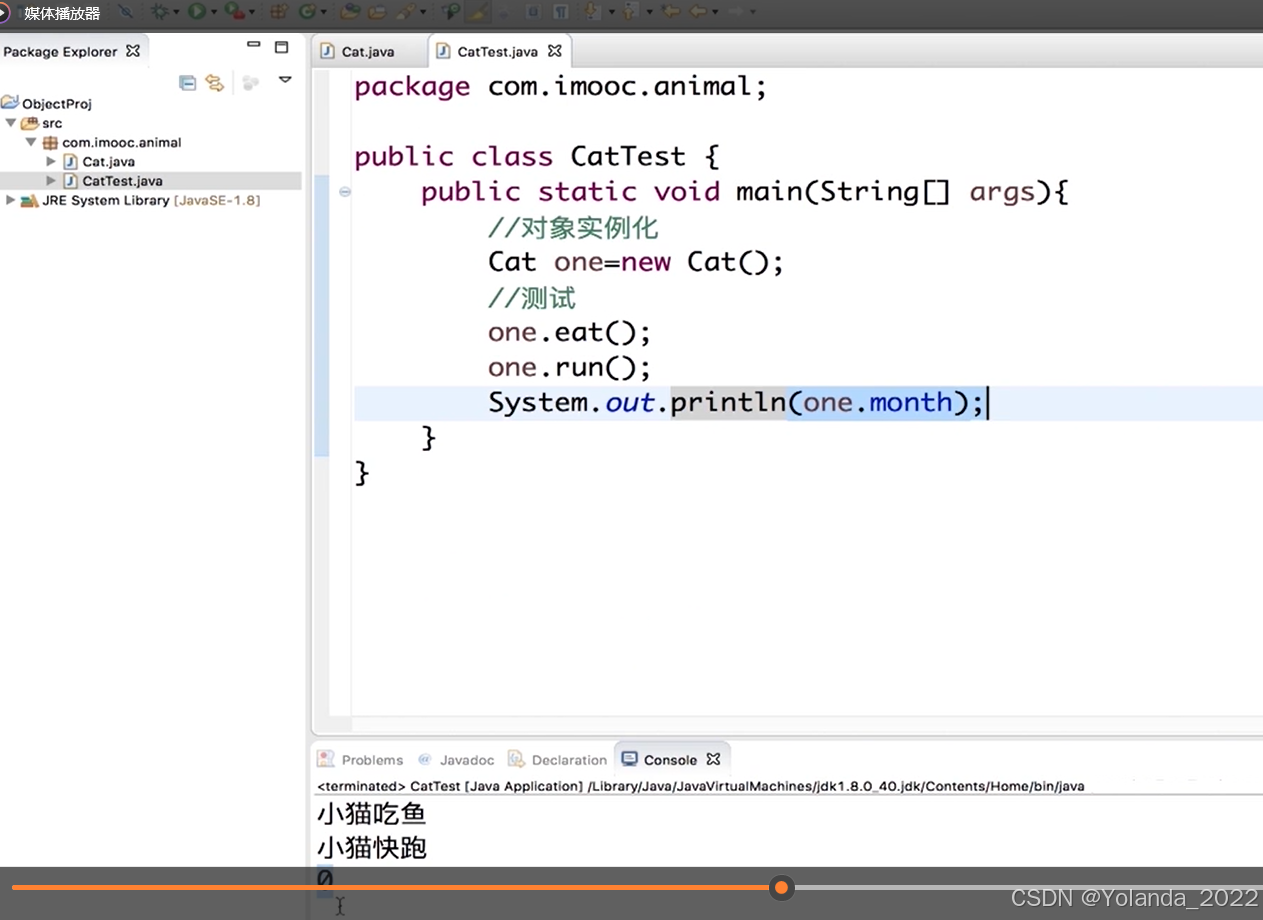Toggle Skip All Breakpoints in toolbar
Image resolution: width=1263 pixels, height=920 pixels.
click(x=125, y=11)
